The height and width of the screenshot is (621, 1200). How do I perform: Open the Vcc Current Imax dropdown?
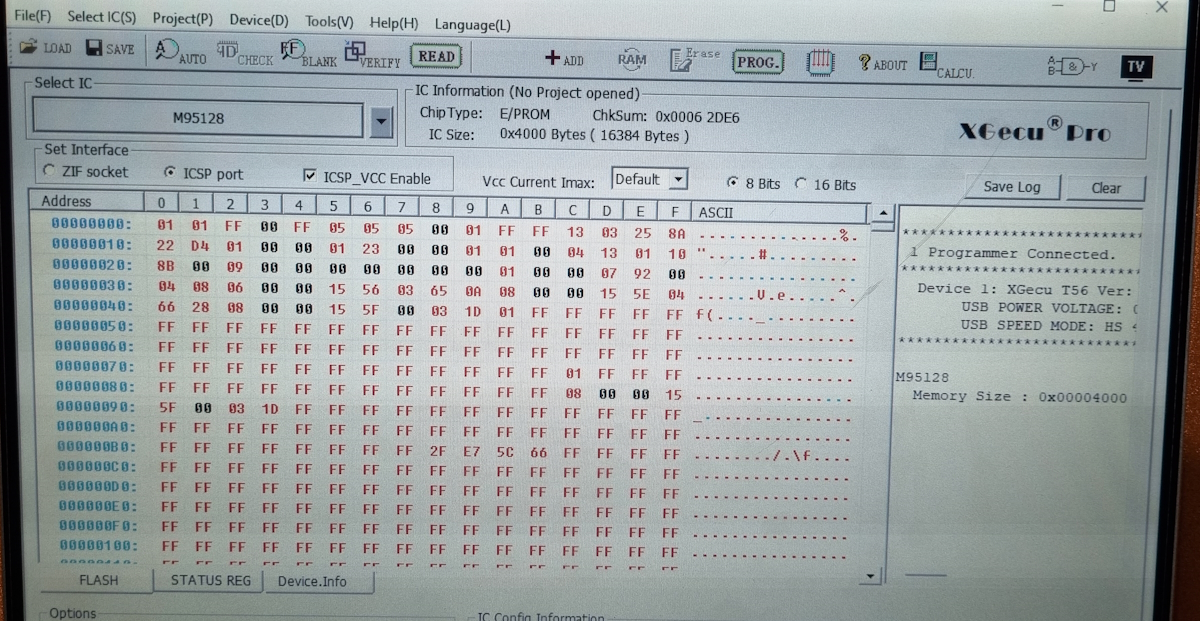coord(679,180)
